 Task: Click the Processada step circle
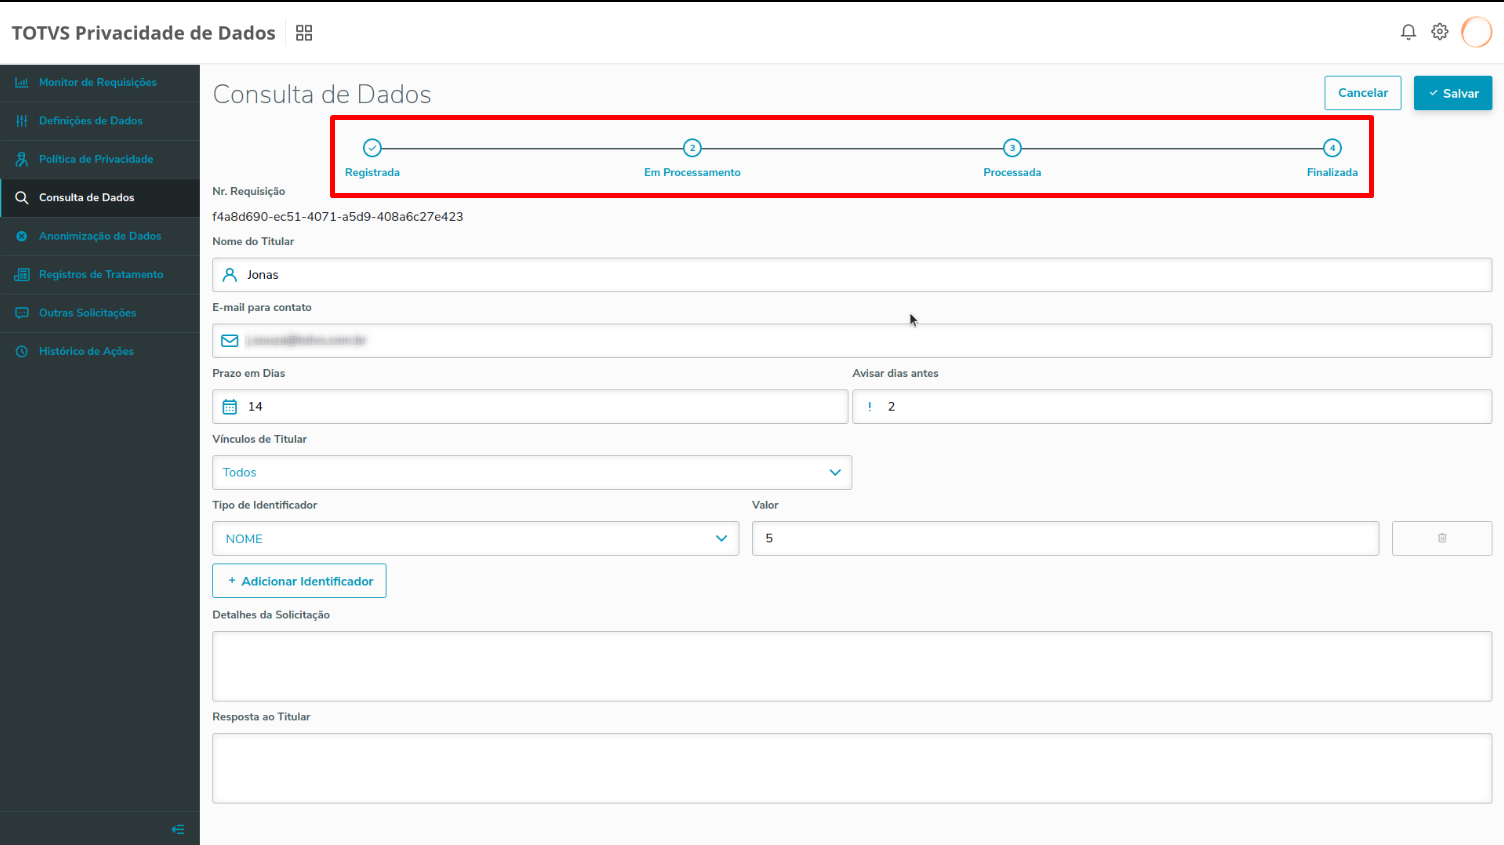pyautogui.click(x=1012, y=148)
